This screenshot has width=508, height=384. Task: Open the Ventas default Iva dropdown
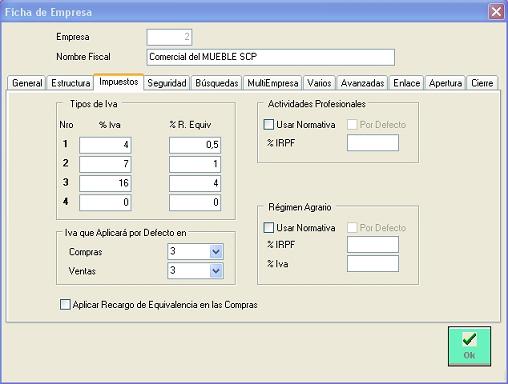tap(216, 271)
